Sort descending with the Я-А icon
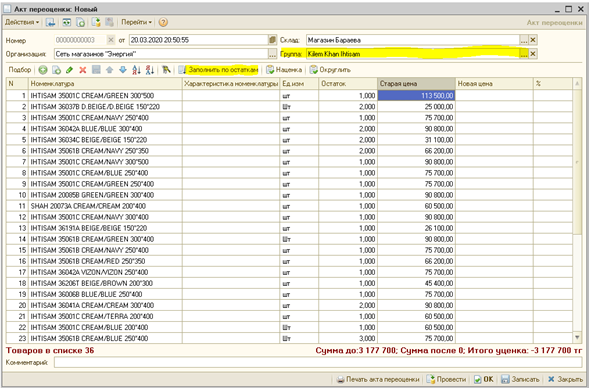Viewport: 591px width, 388px height. click(x=150, y=70)
